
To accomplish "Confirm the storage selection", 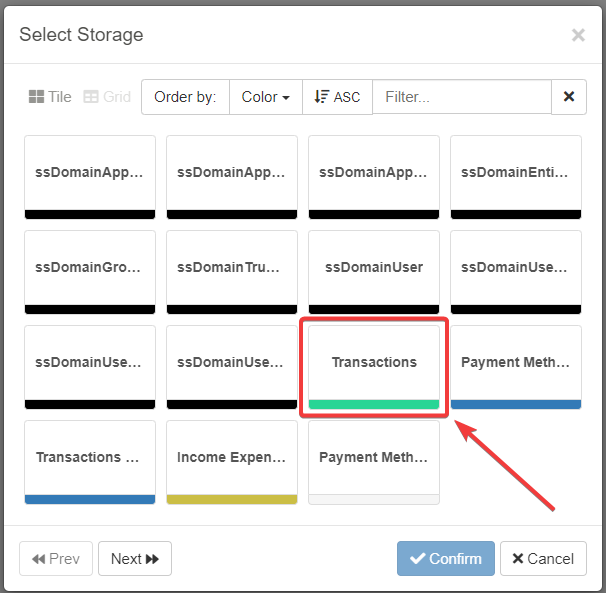I will pyautogui.click(x=445, y=559).
